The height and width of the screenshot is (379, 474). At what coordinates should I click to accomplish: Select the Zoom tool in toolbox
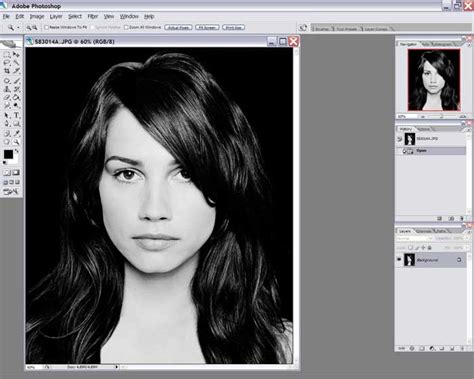coord(16,142)
